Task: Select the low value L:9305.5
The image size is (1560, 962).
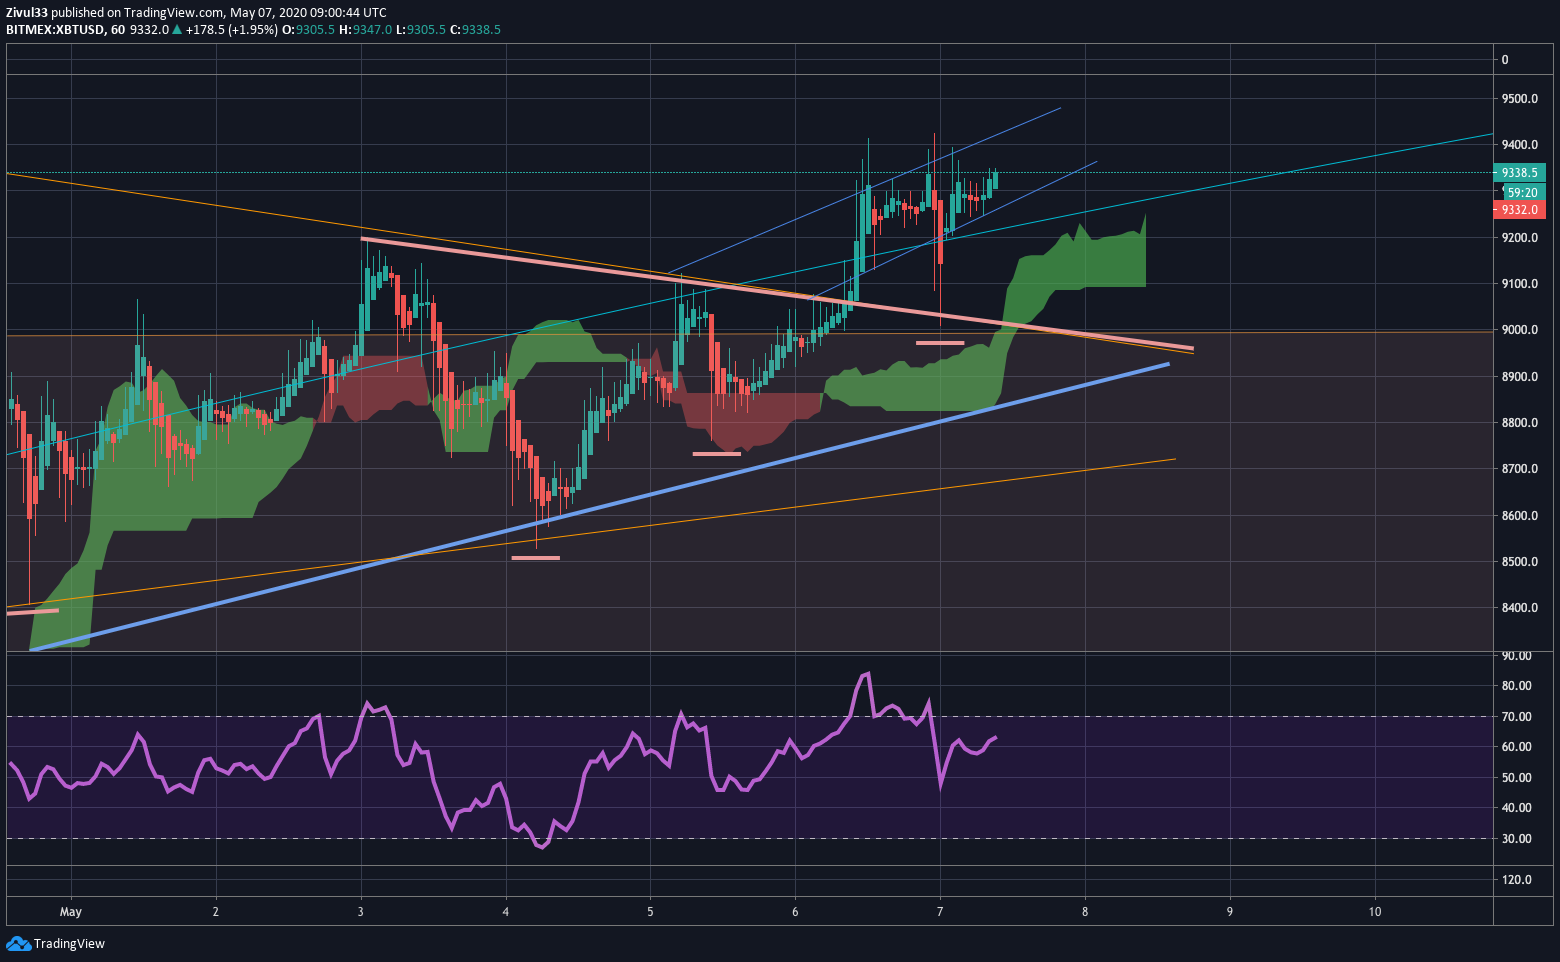Action: [421, 29]
